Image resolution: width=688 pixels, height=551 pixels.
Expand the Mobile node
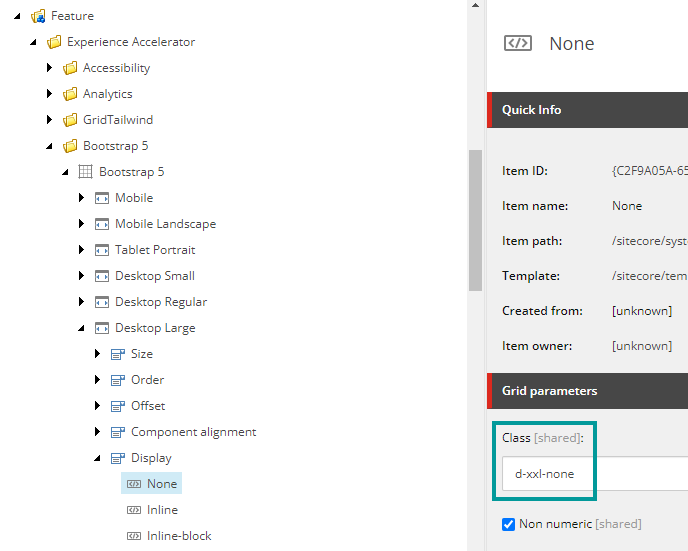pyautogui.click(x=81, y=197)
